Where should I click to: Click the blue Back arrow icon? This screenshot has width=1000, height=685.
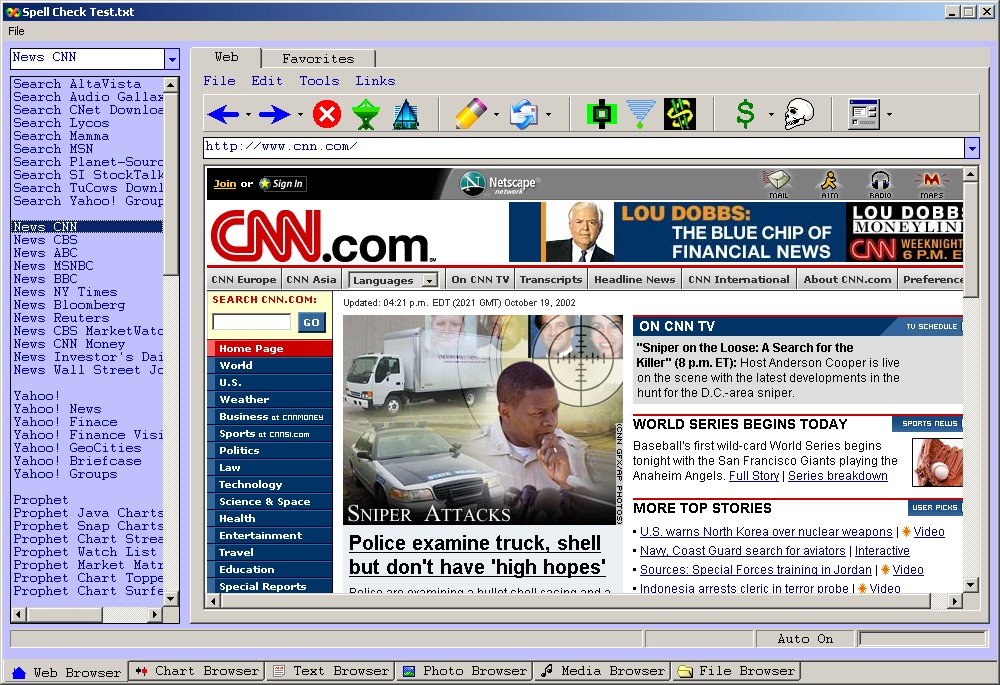(223, 115)
